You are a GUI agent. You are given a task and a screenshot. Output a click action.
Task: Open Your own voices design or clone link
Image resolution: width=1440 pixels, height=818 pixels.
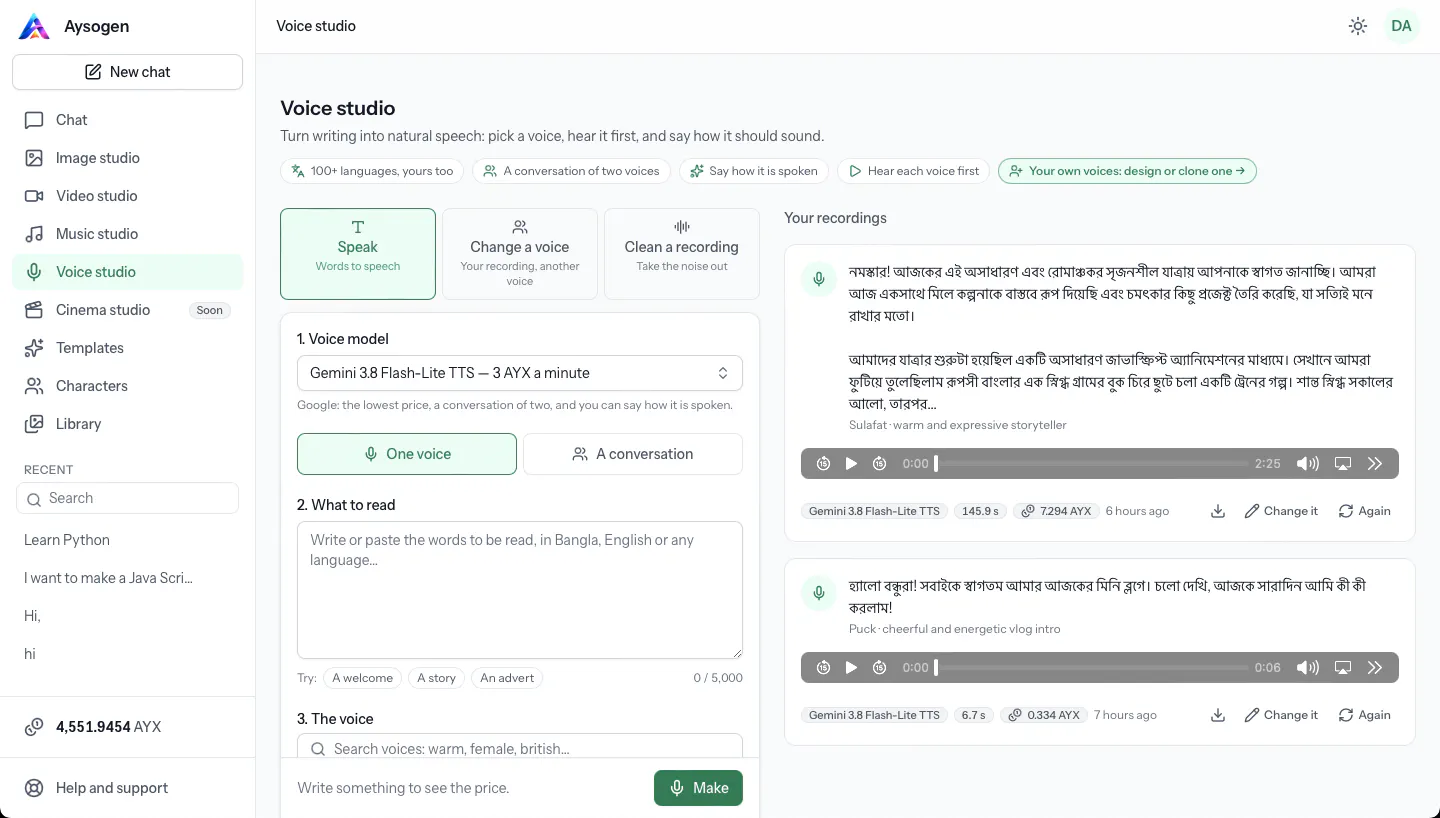(x=1127, y=171)
